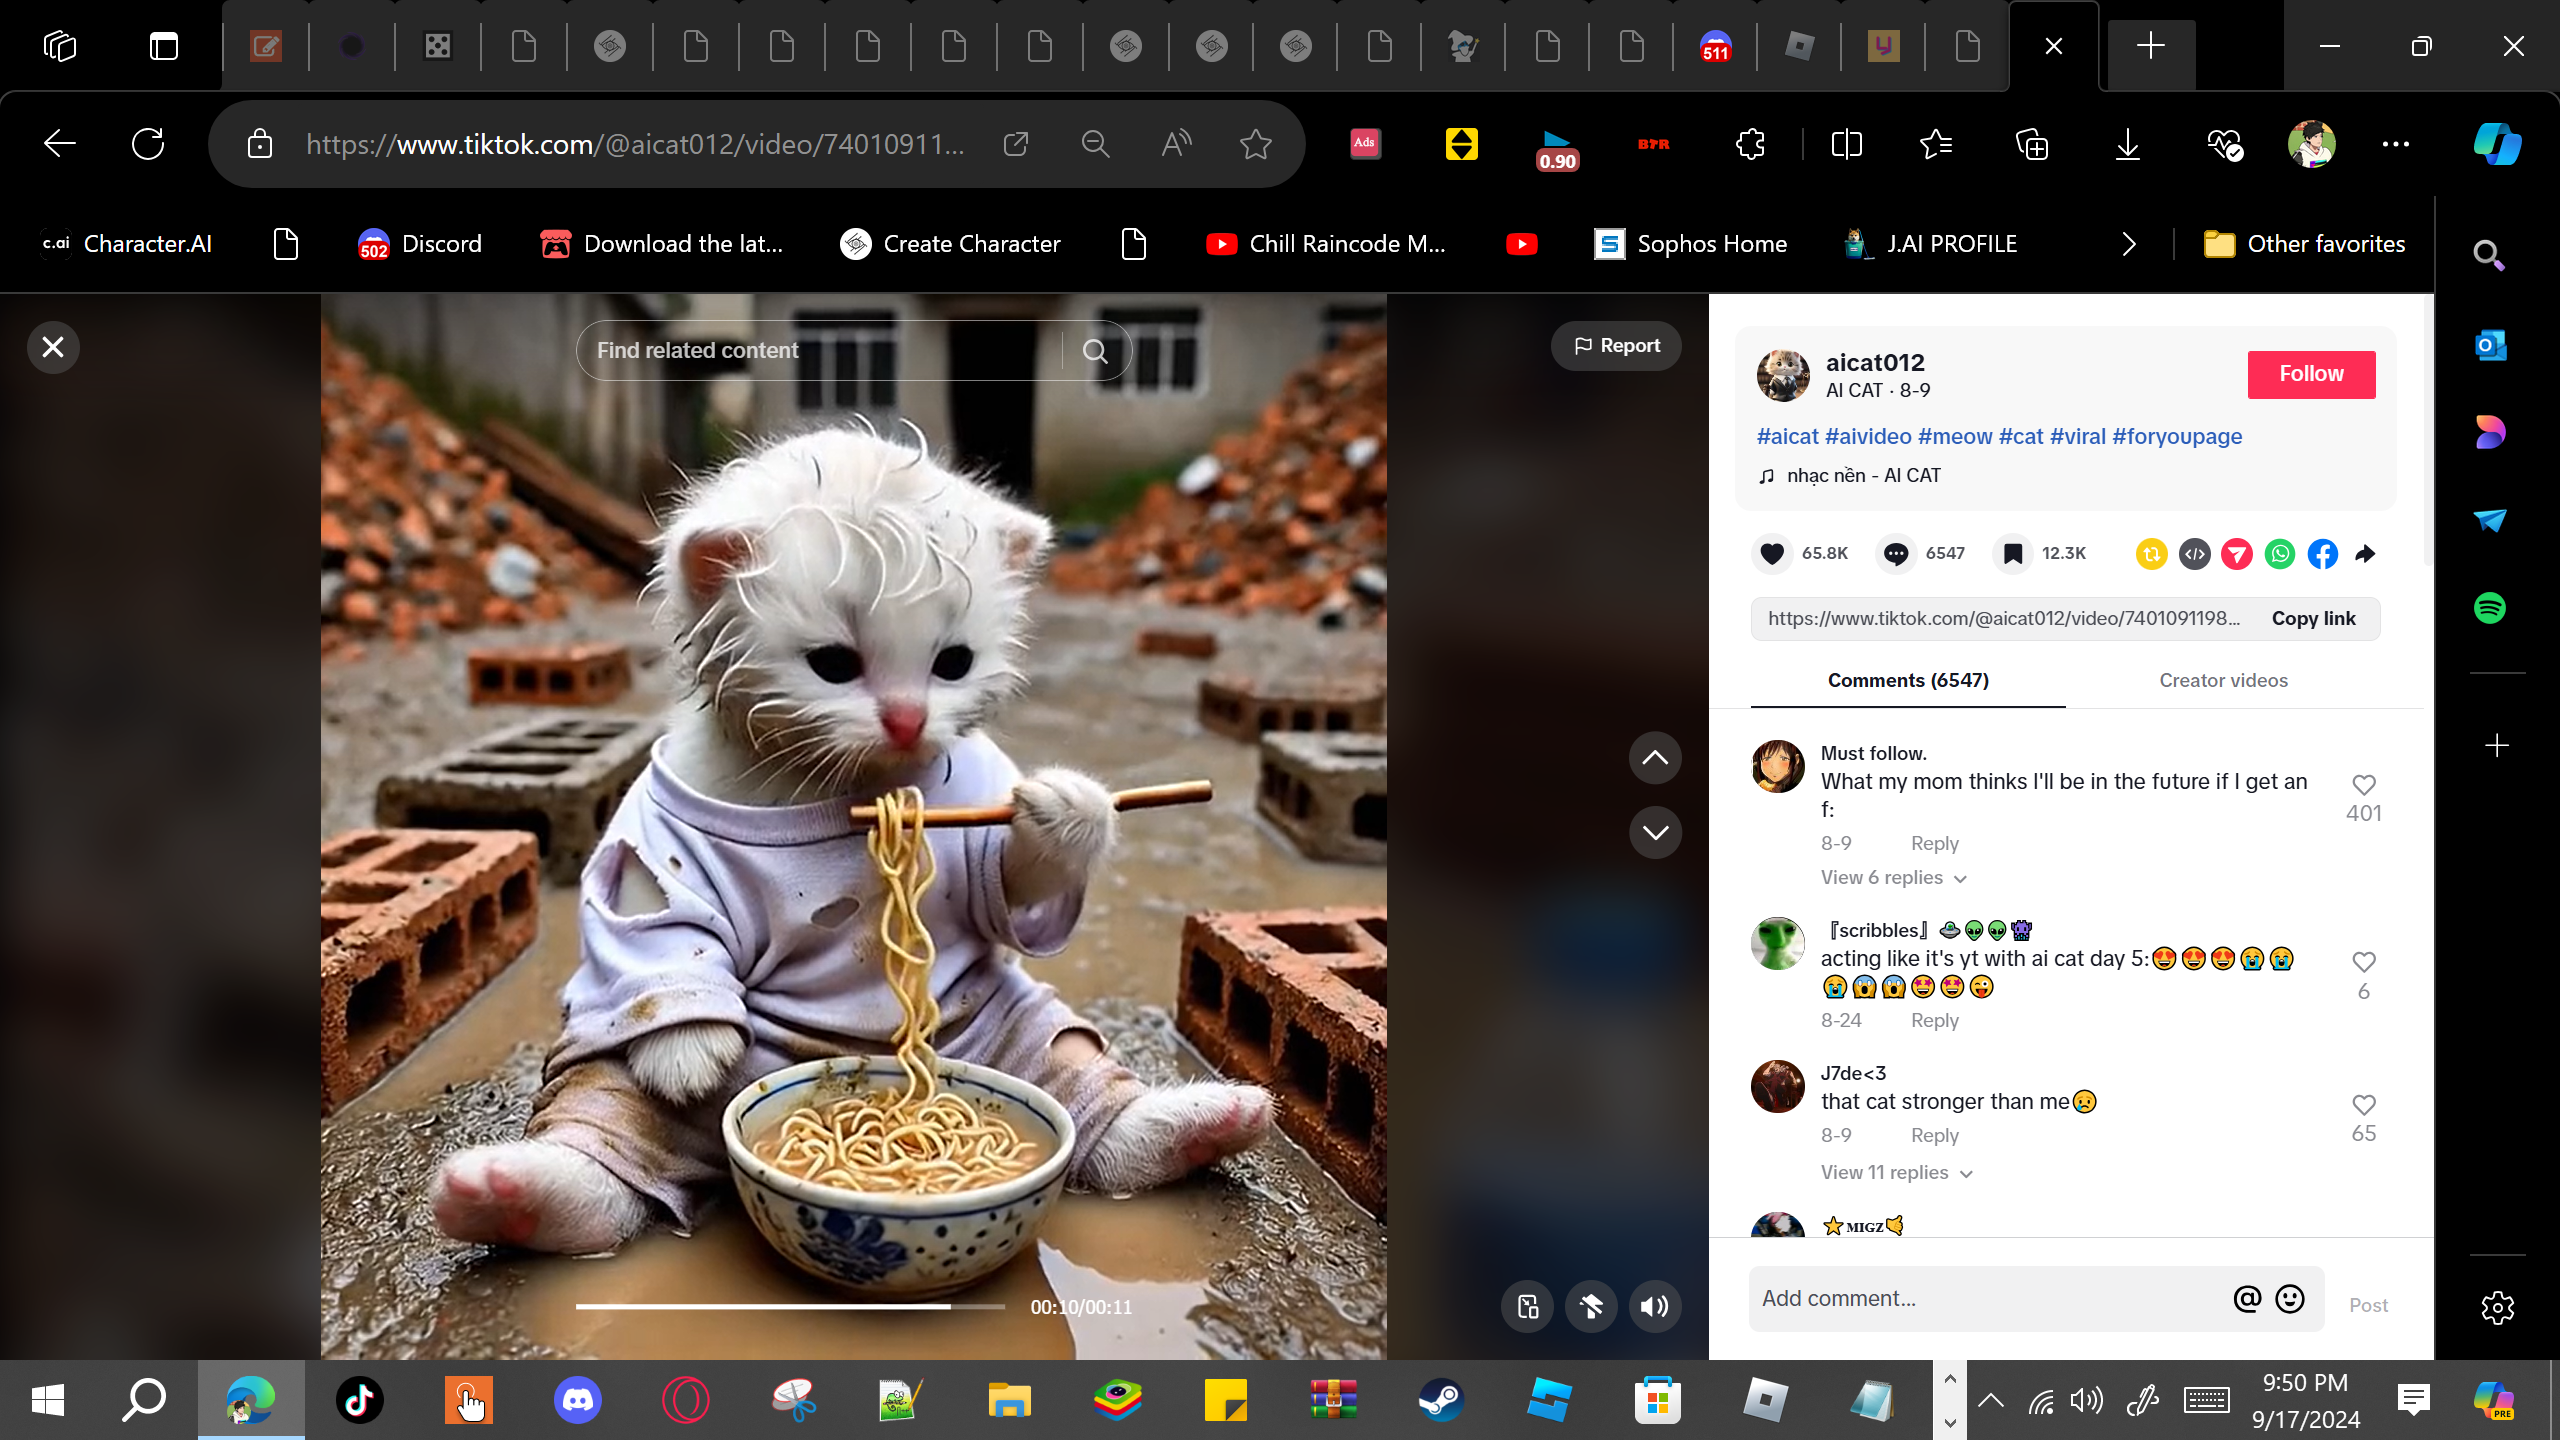The width and height of the screenshot is (2560, 1440).
Task: Follow the aicat012 account
Action: (x=2311, y=374)
